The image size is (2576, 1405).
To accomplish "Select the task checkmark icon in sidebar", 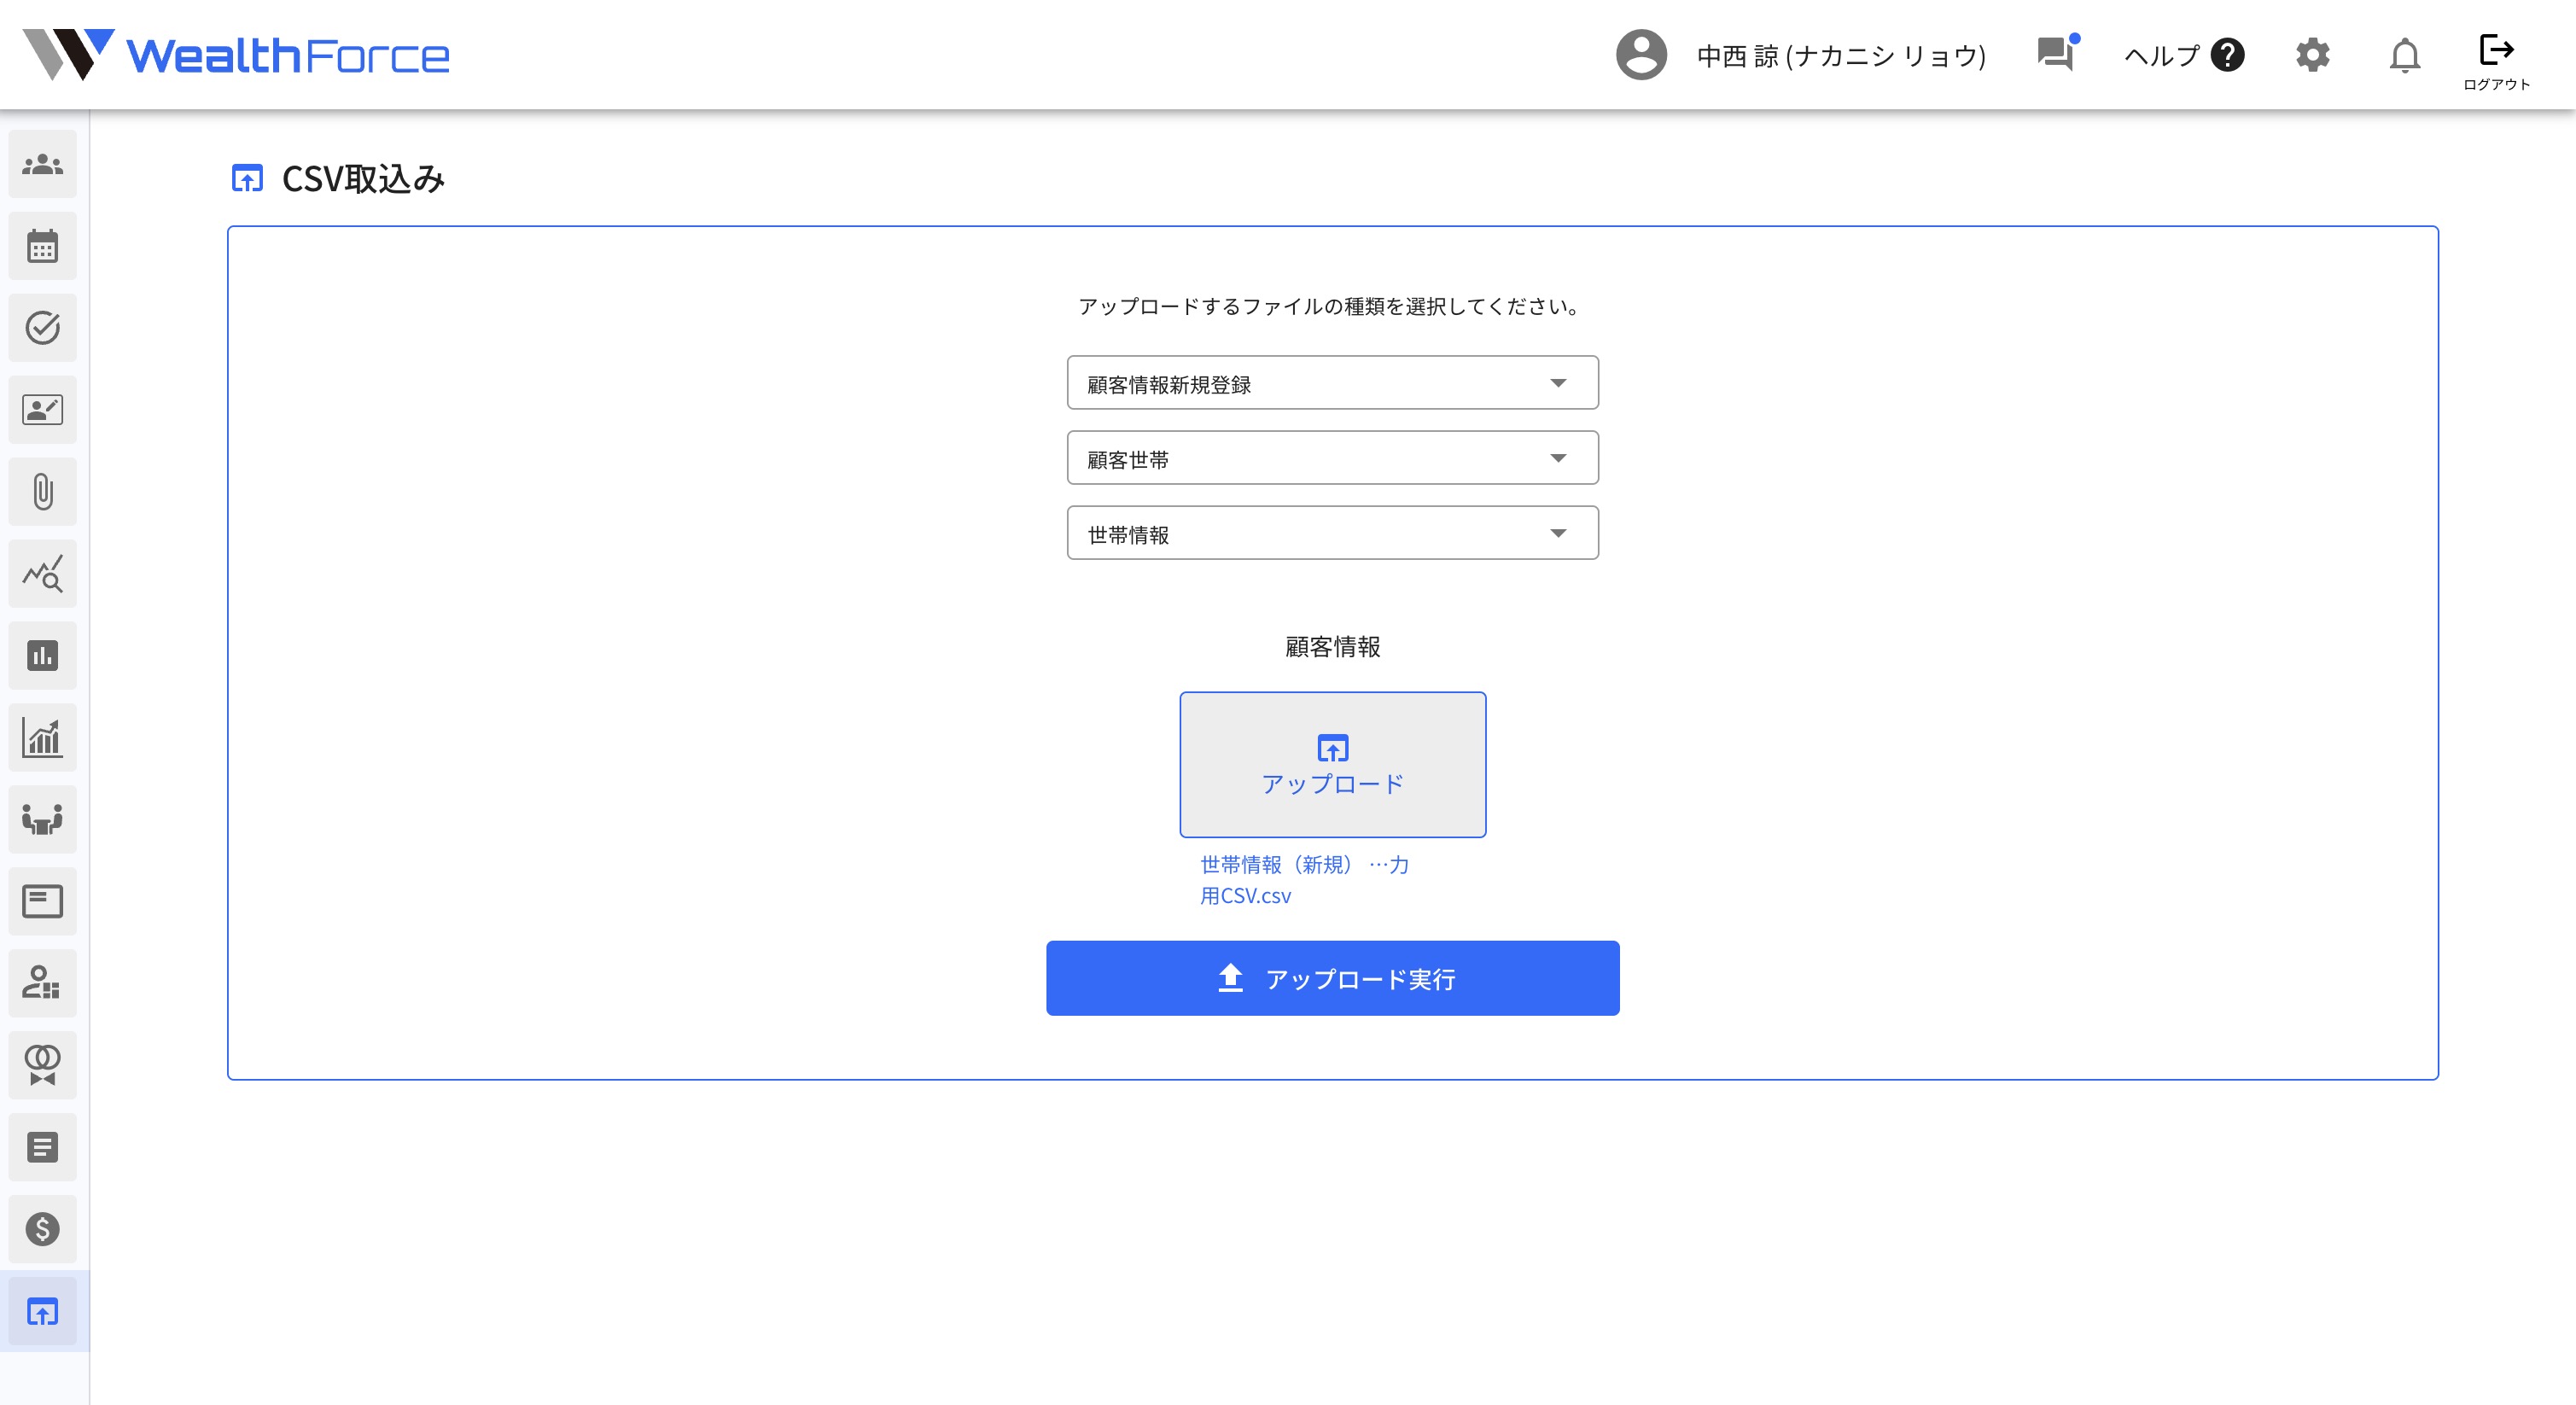I will pos(43,328).
